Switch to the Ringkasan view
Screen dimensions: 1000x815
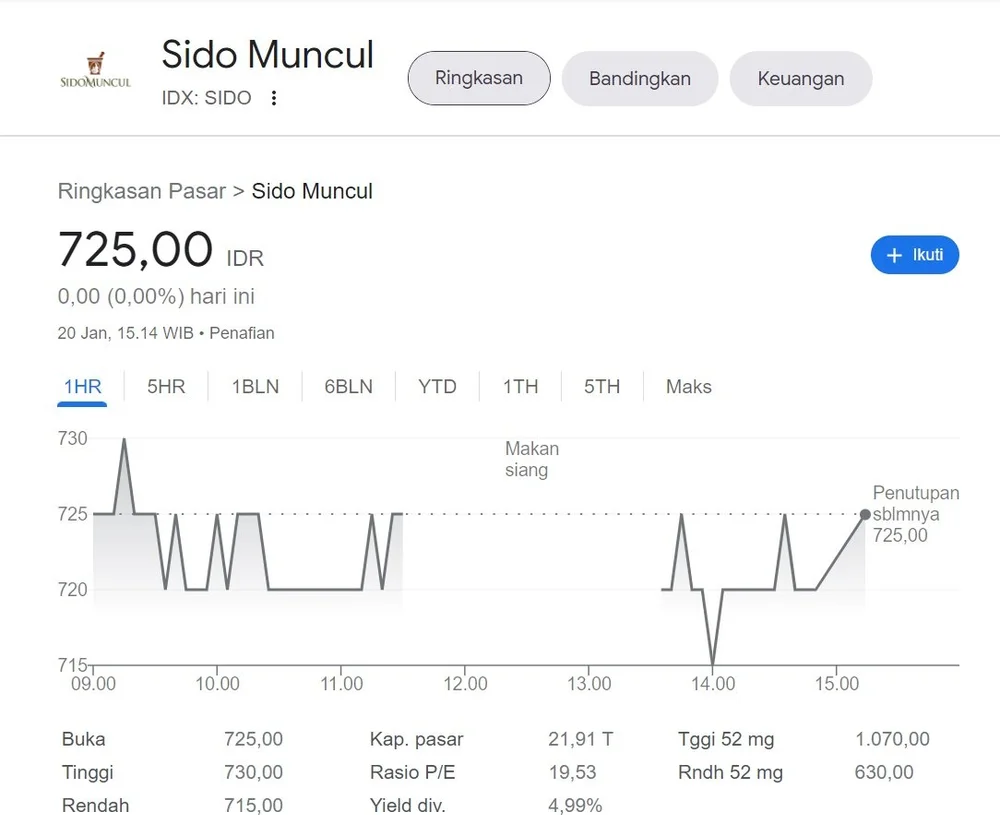(478, 77)
